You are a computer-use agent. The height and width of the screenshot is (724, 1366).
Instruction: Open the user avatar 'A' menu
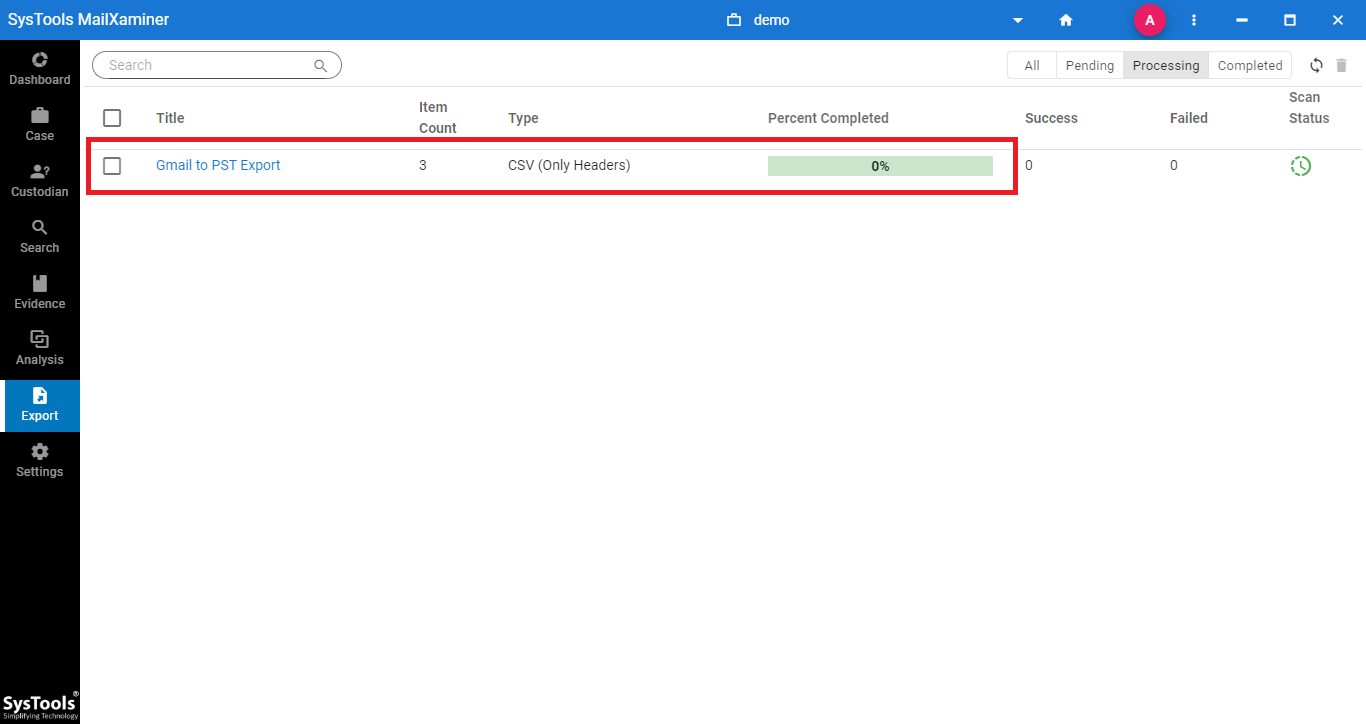[1149, 20]
